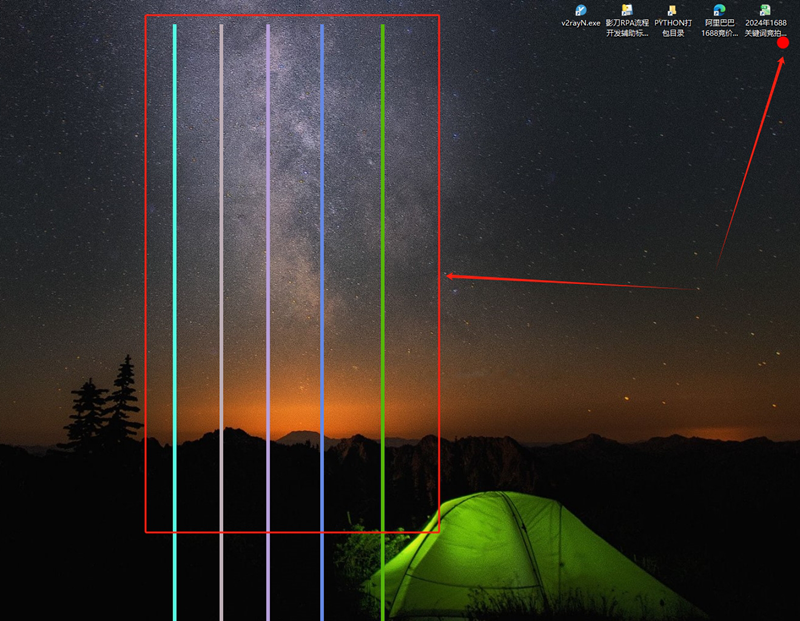Click the 阿里巴巴1688竞价 label text
800x621 pixels.
[x=719, y=28]
